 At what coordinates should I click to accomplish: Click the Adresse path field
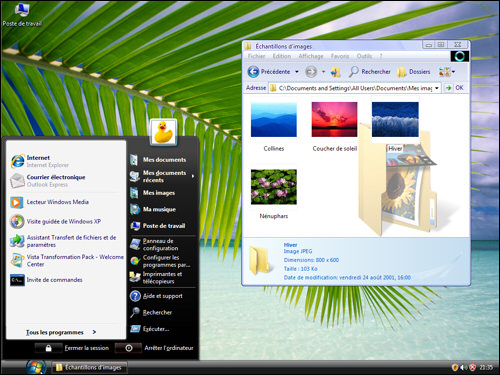[x=355, y=88]
